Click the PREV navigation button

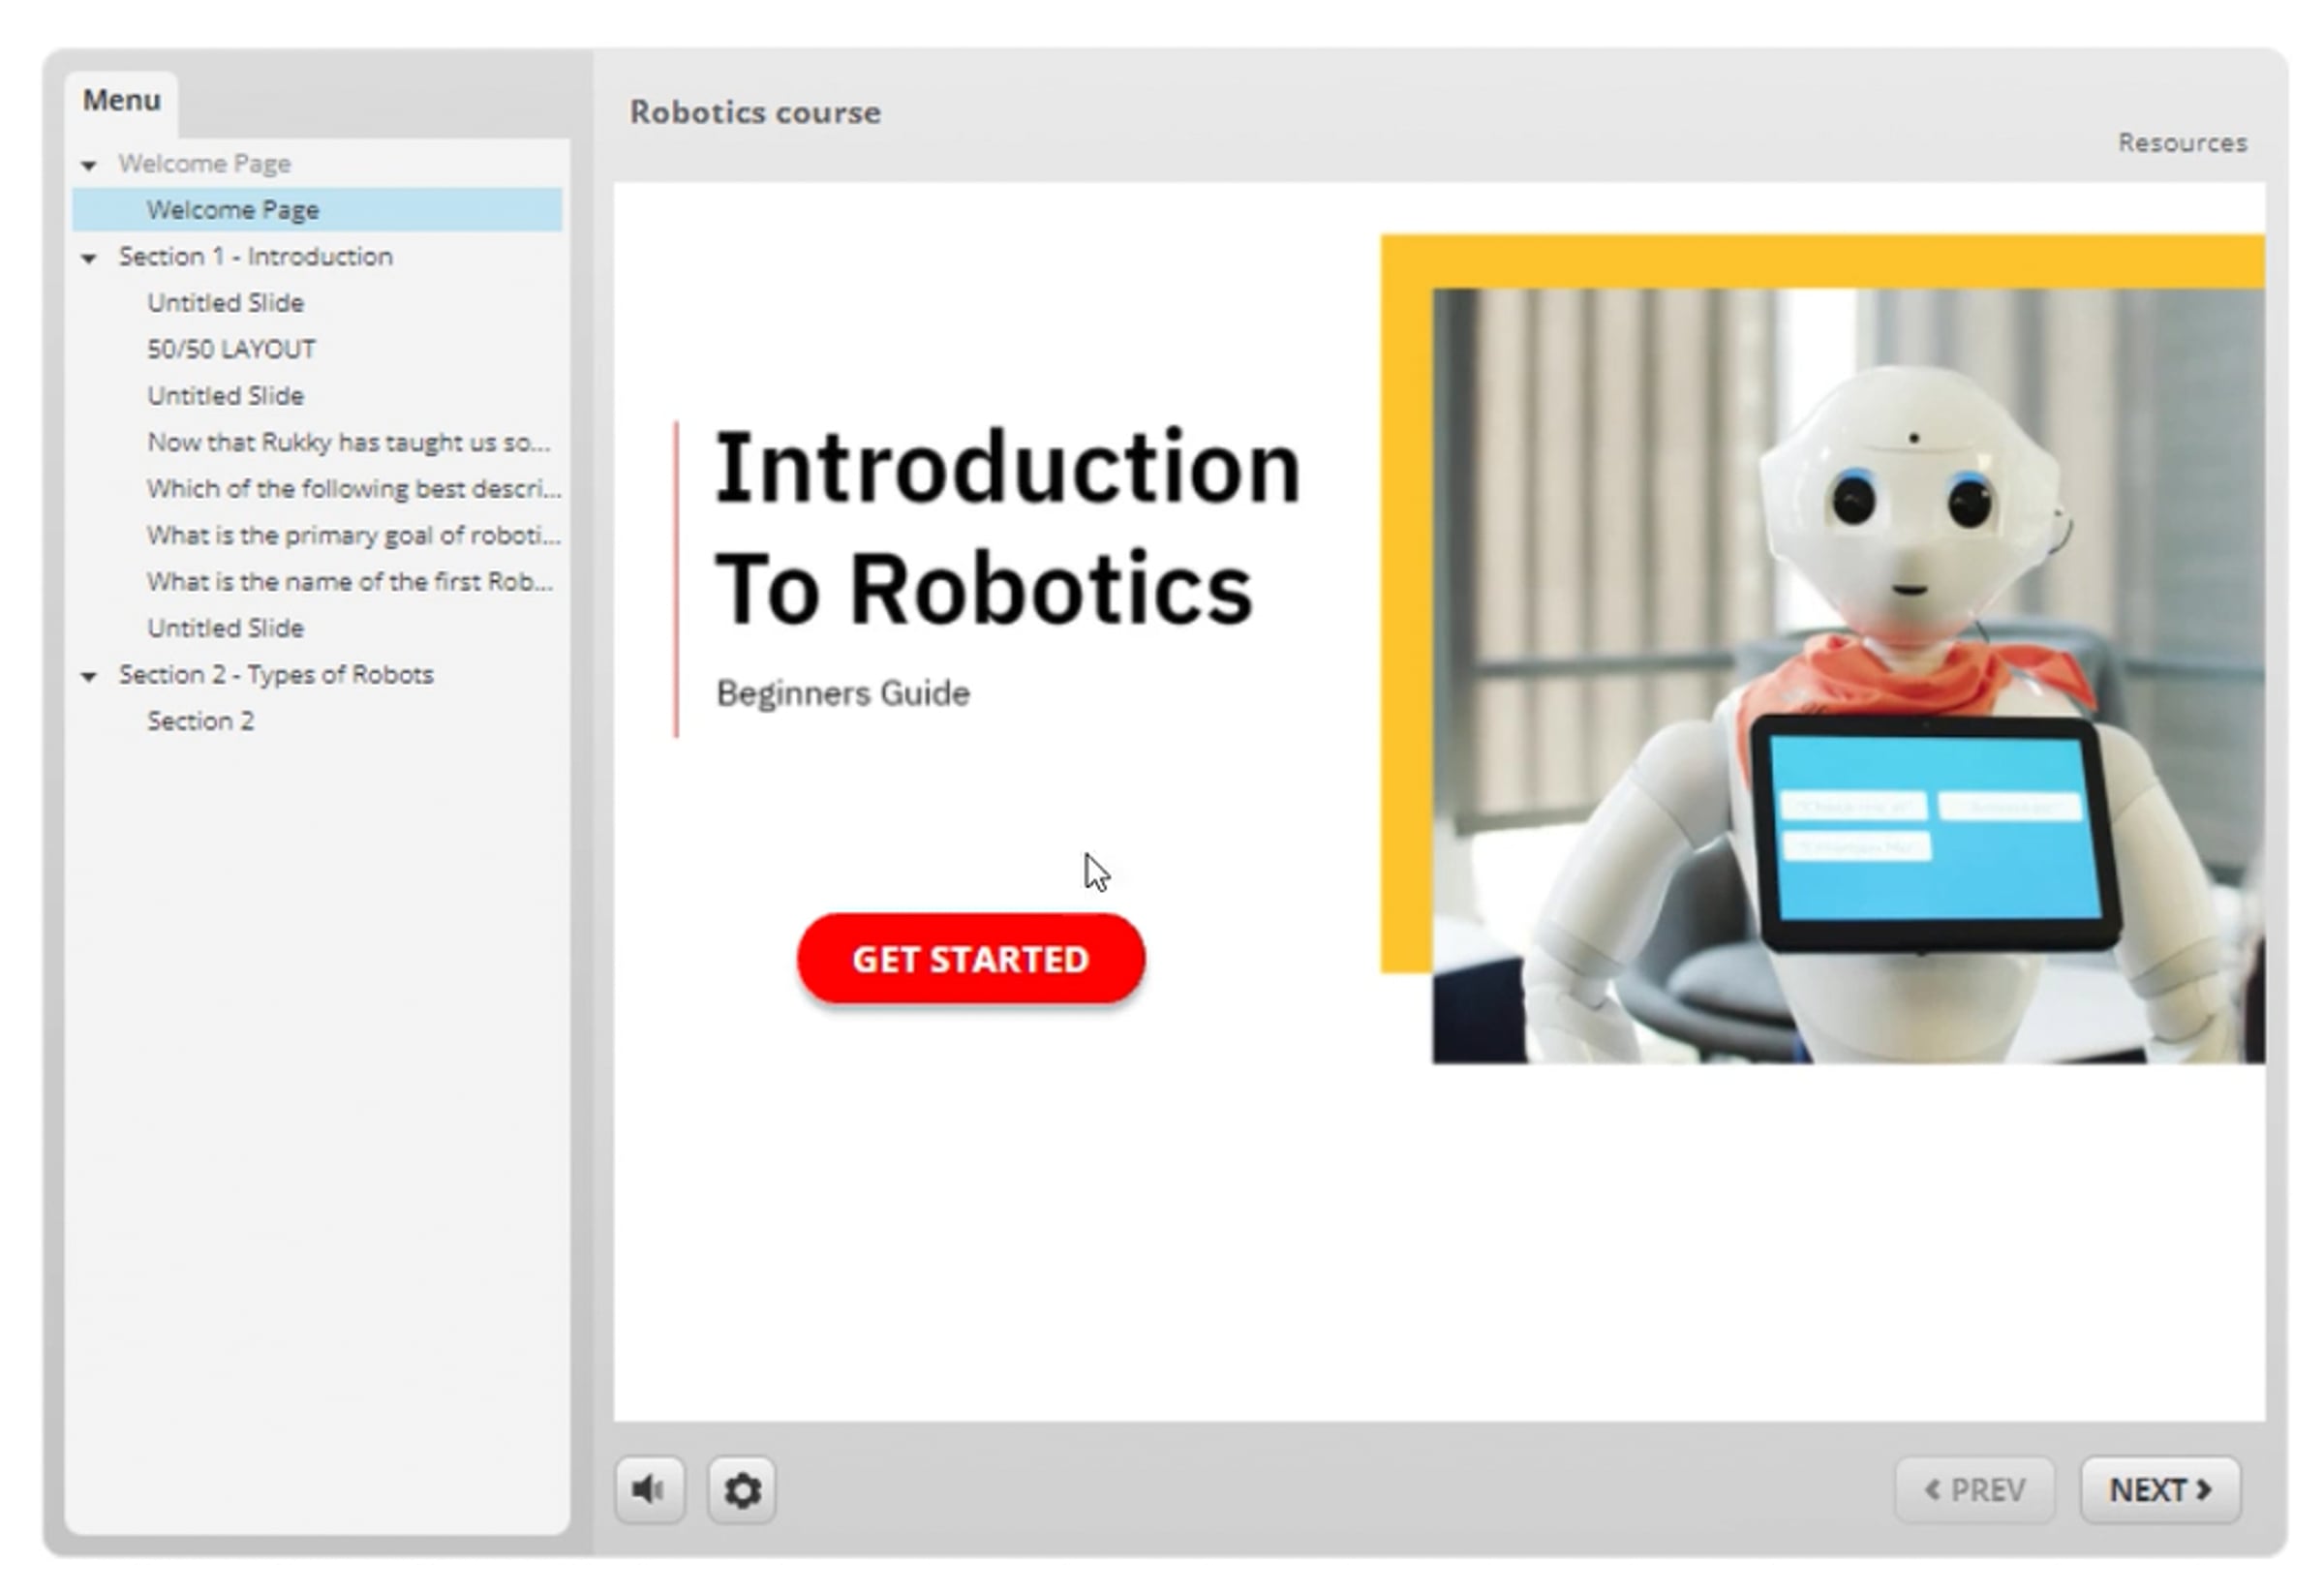click(x=1975, y=1490)
